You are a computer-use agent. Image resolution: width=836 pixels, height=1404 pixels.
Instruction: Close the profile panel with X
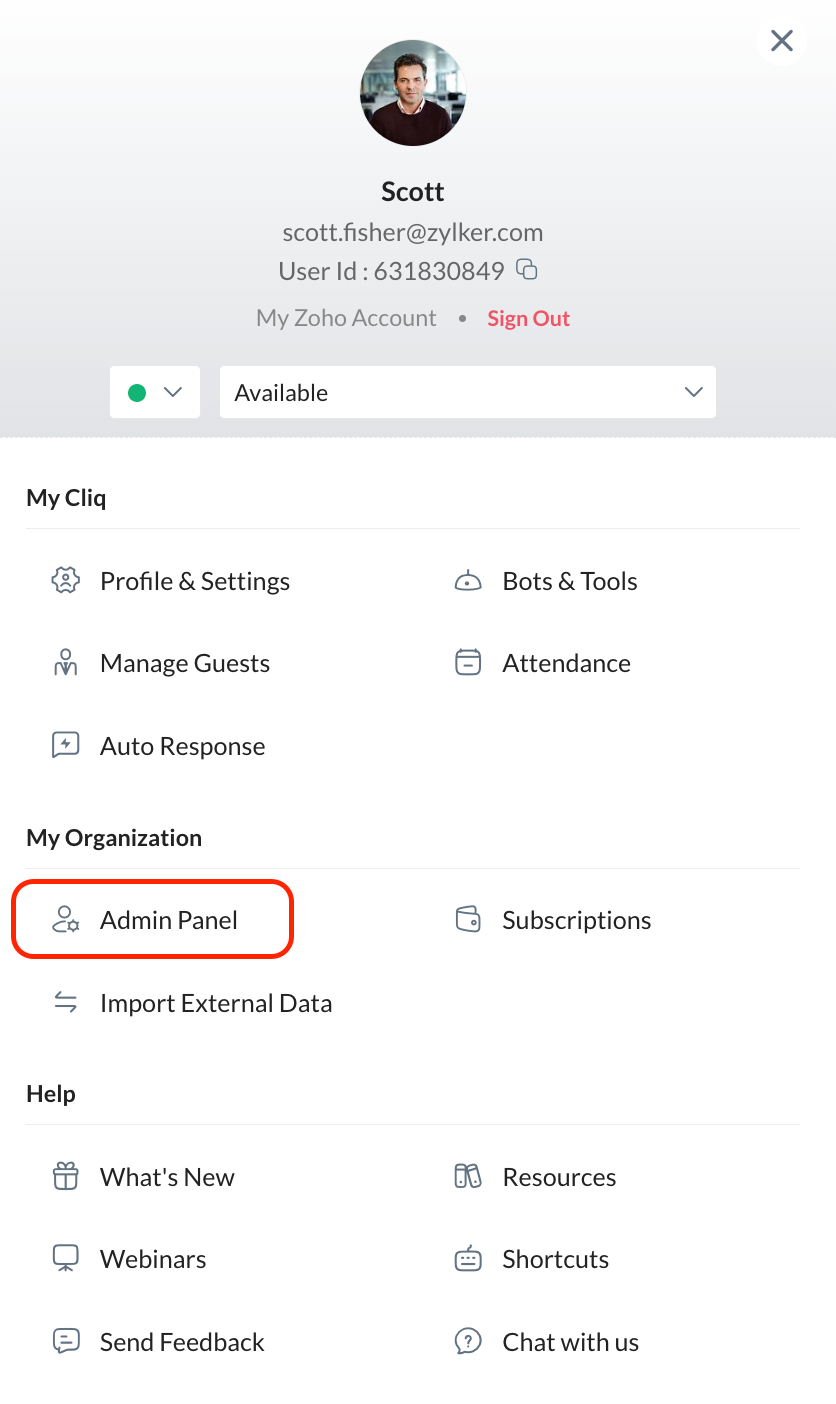click(x=782, y=41)
